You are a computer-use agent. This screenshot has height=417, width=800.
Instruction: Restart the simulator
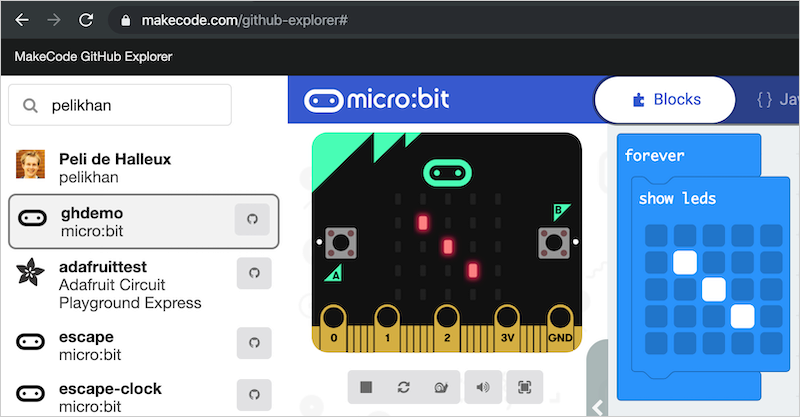click(x=404, y=387)
